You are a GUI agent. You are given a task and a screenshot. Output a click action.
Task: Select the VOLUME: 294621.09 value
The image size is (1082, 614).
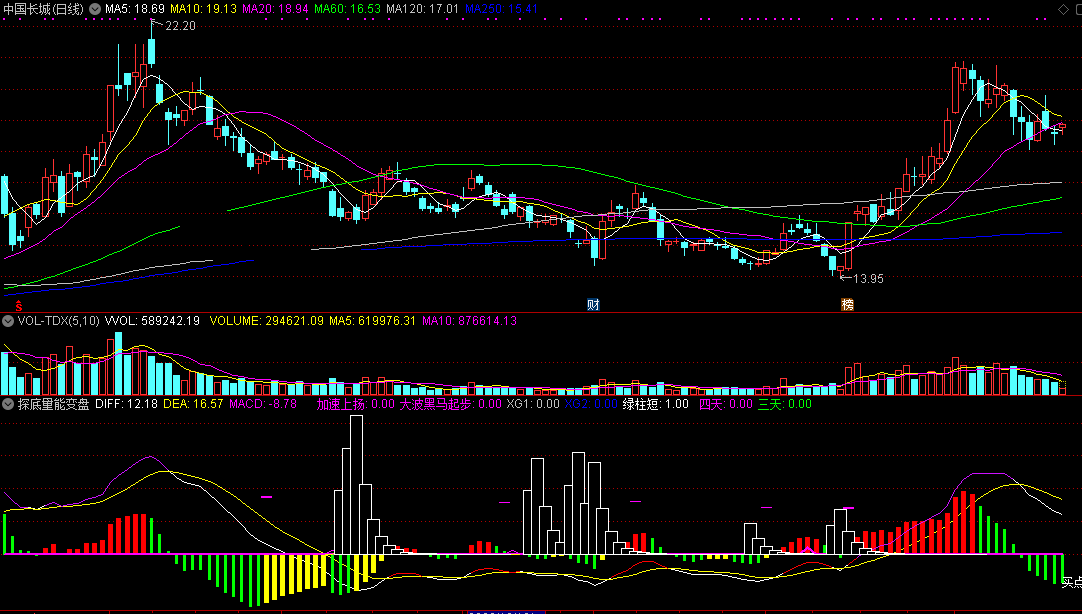point(266,321)
